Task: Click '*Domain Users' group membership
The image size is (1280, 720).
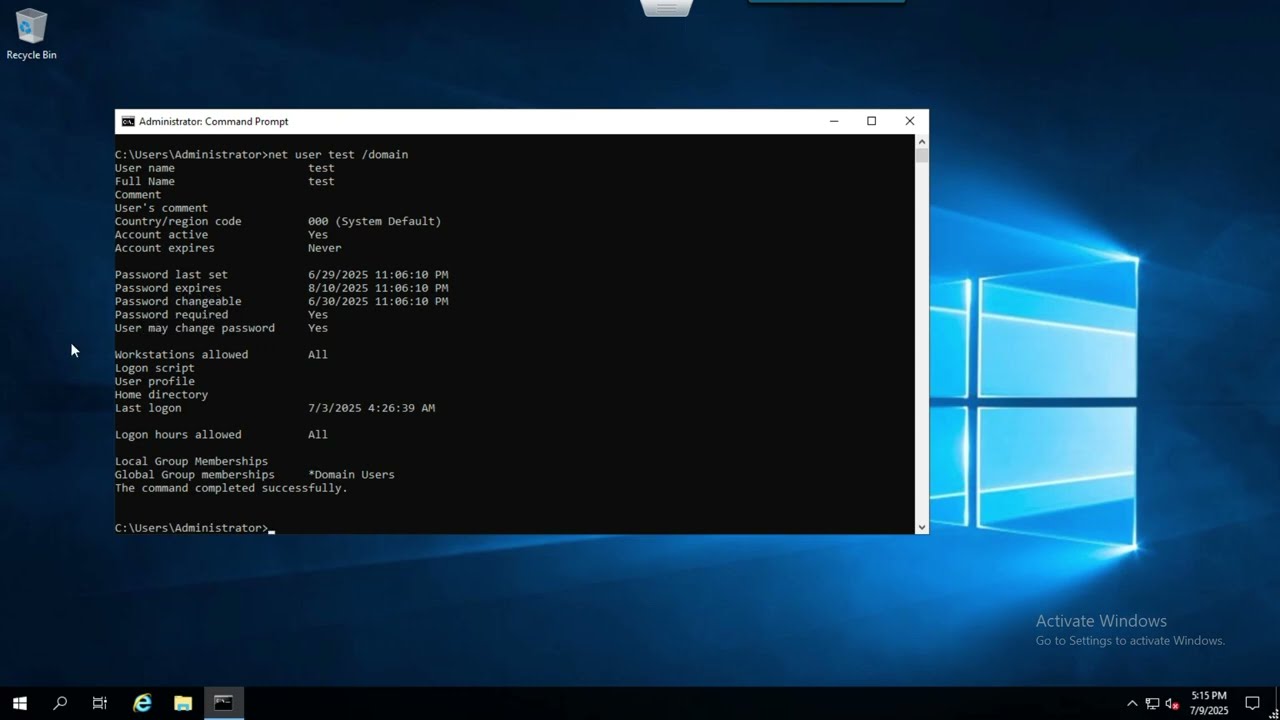Action: point(351,475)
